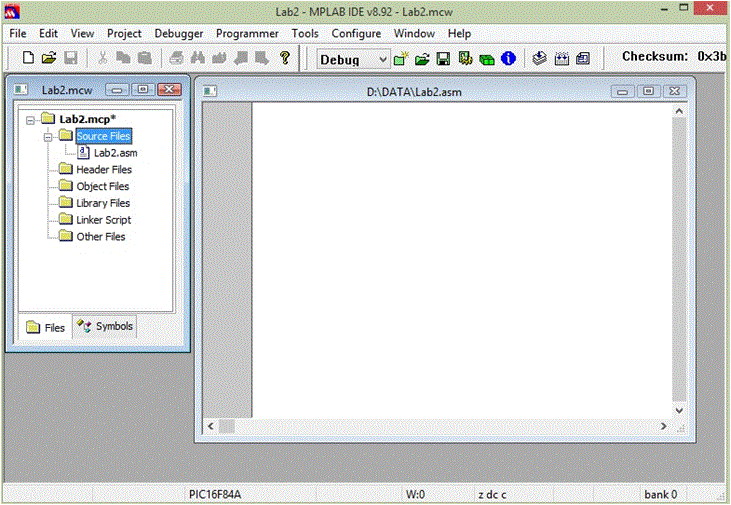Click the Lab2.mcw window icon

21,89
